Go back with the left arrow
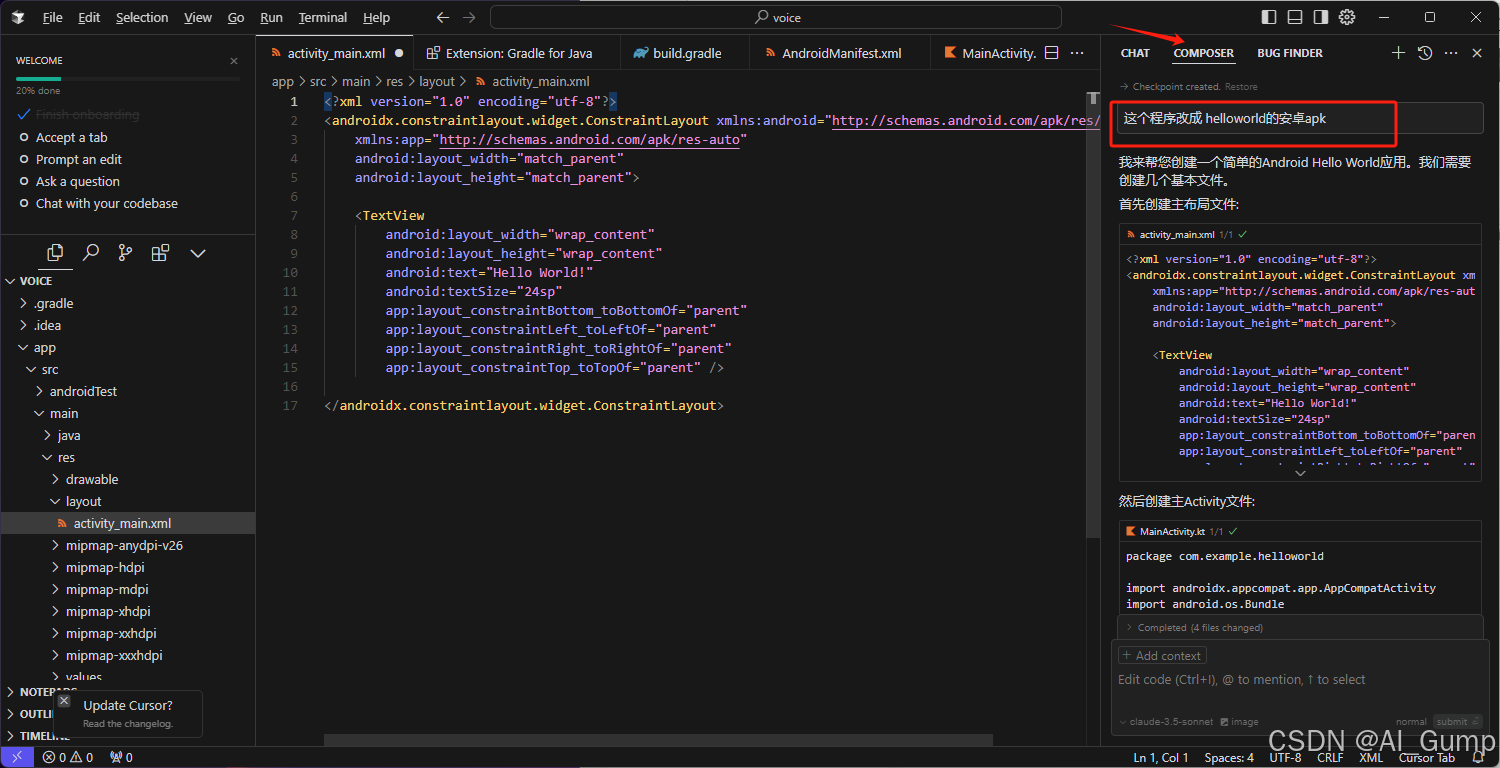The width and height of the screenshot is (1500, 768). point(443,17)
